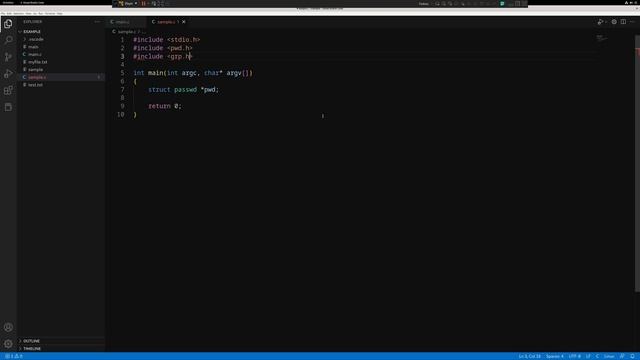Click the Split Editor icon
Screen dimensions: 640x360
pos(623,22)
